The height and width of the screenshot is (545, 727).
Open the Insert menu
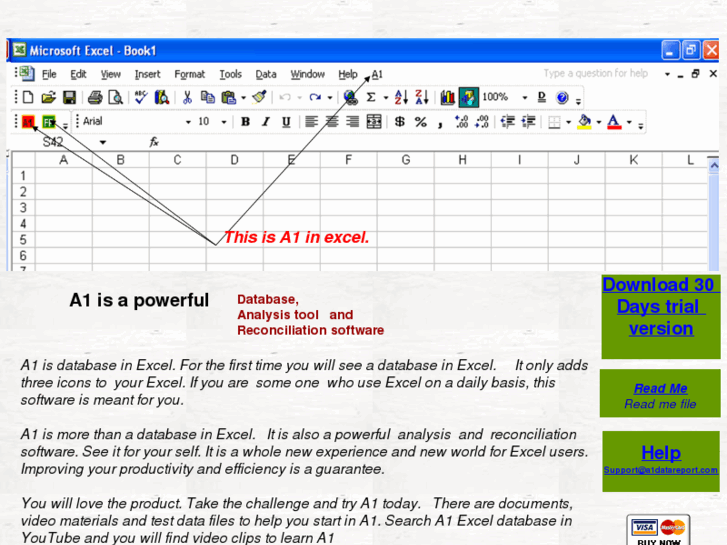click(x=147, y=74)
